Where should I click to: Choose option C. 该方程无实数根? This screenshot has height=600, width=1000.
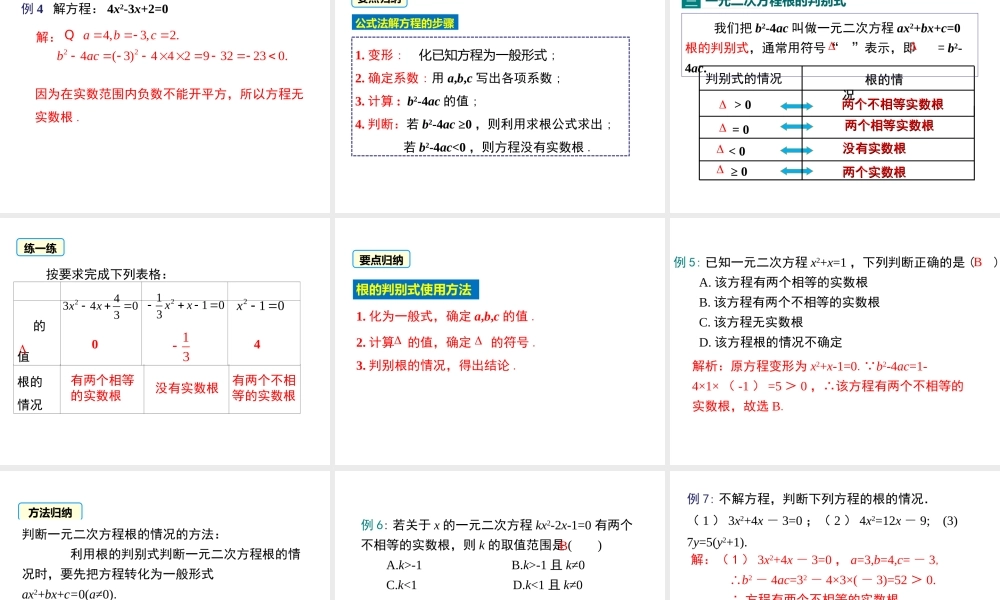(751, 322)
